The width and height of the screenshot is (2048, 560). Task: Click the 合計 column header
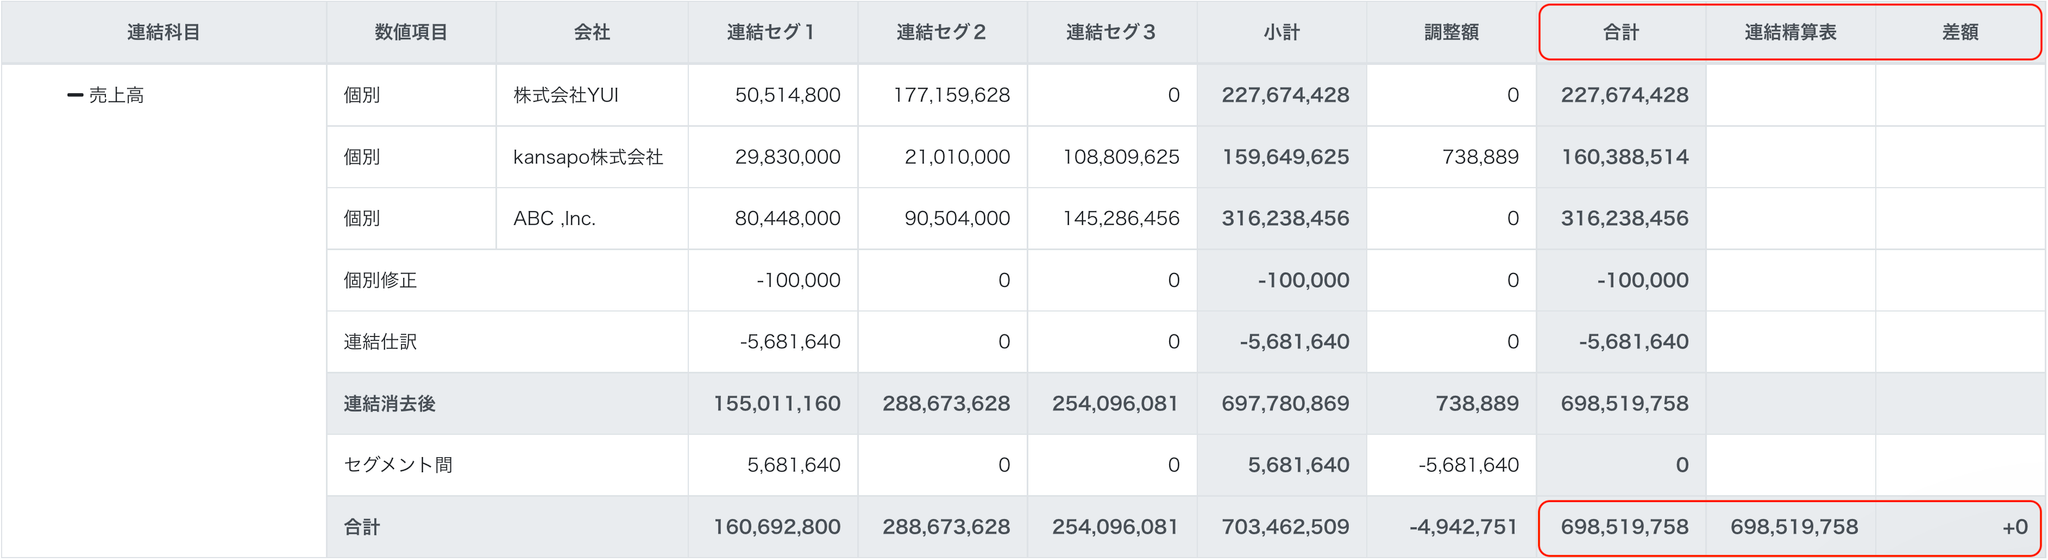point(1621,32)
